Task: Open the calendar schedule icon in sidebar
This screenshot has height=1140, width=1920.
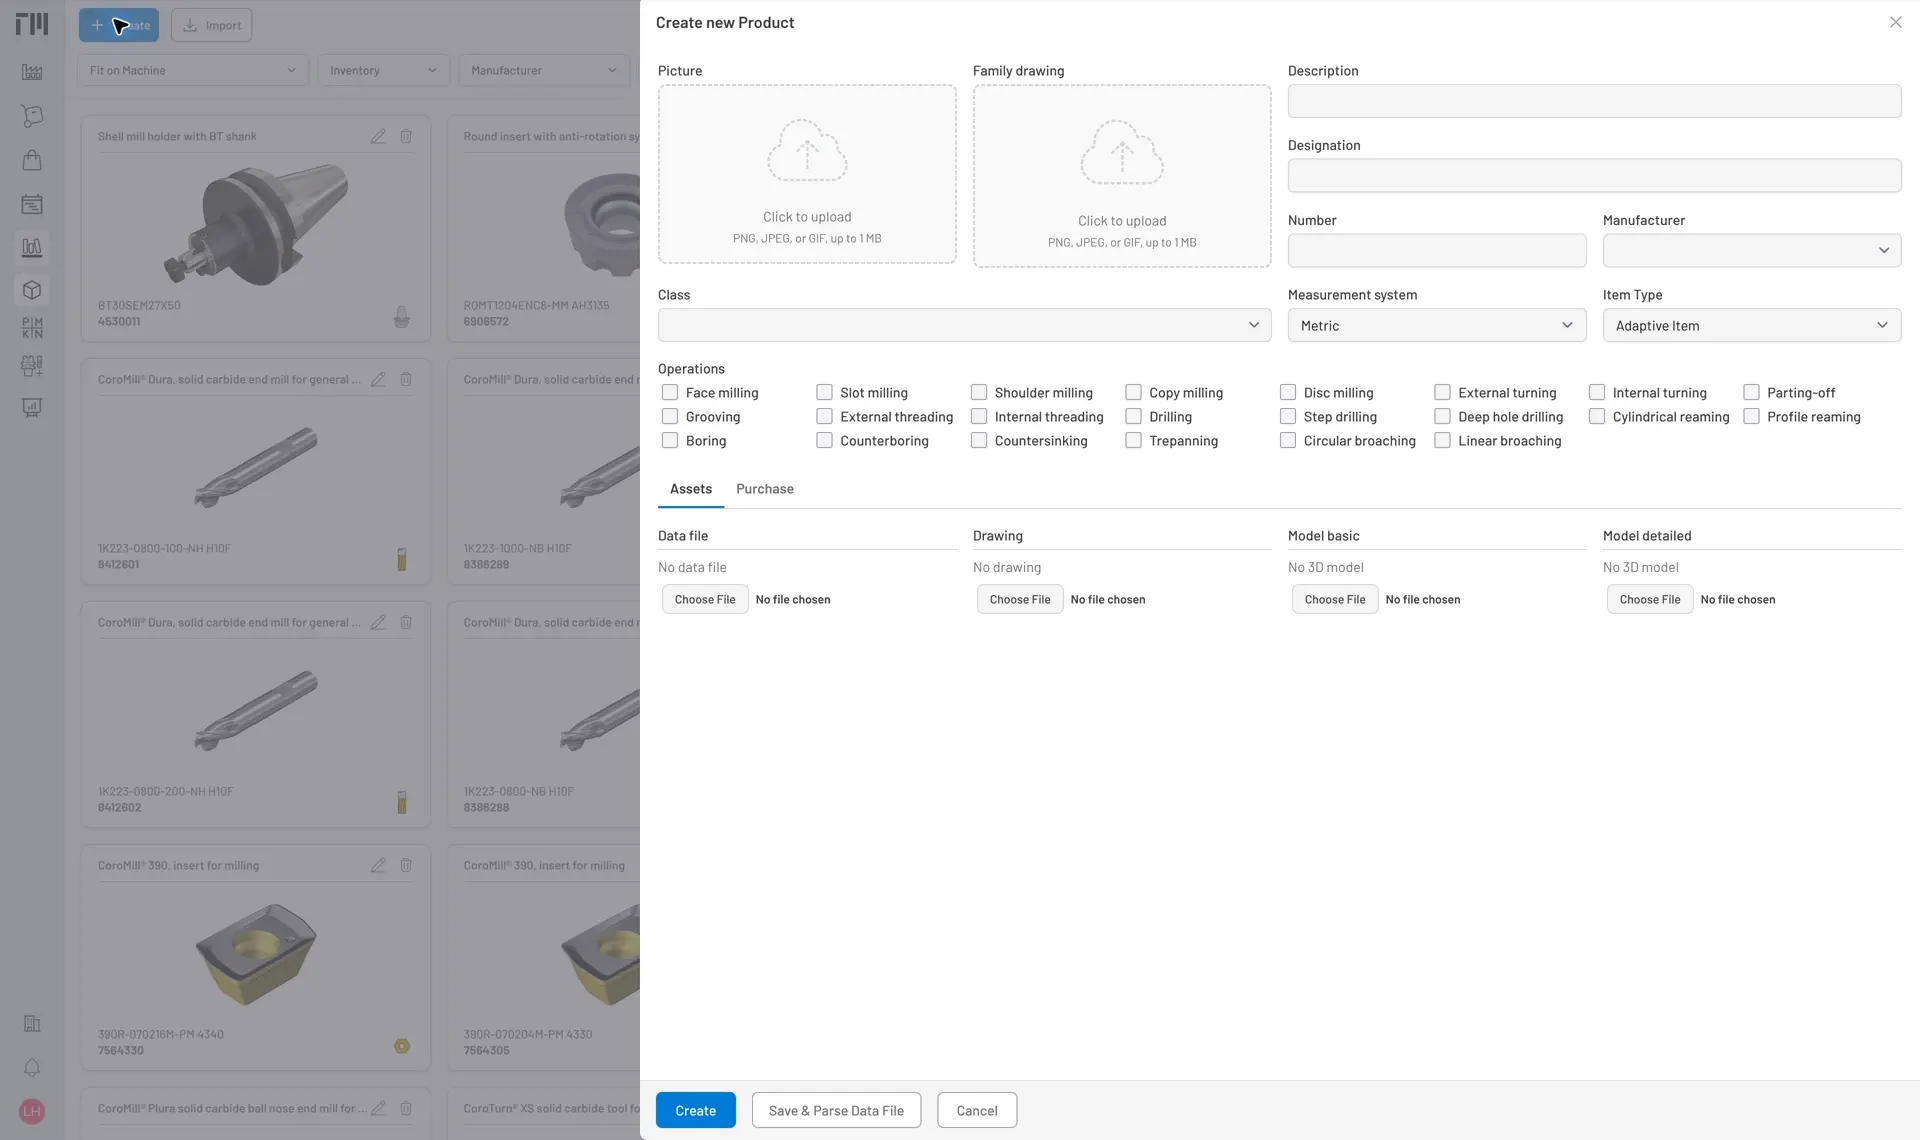Action: click(x=32, y=204)
